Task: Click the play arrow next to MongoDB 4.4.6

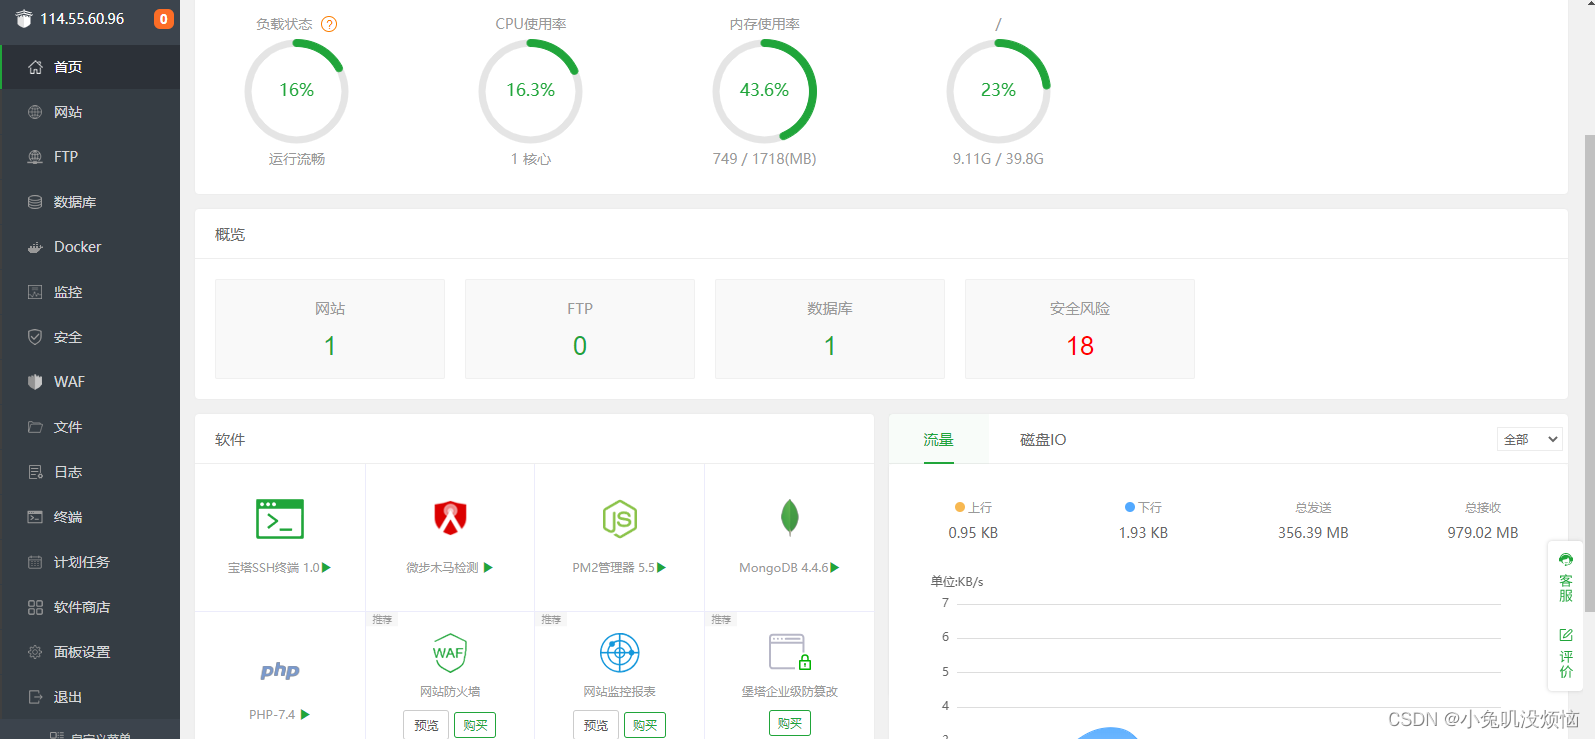Action: (x=835, y=568)
